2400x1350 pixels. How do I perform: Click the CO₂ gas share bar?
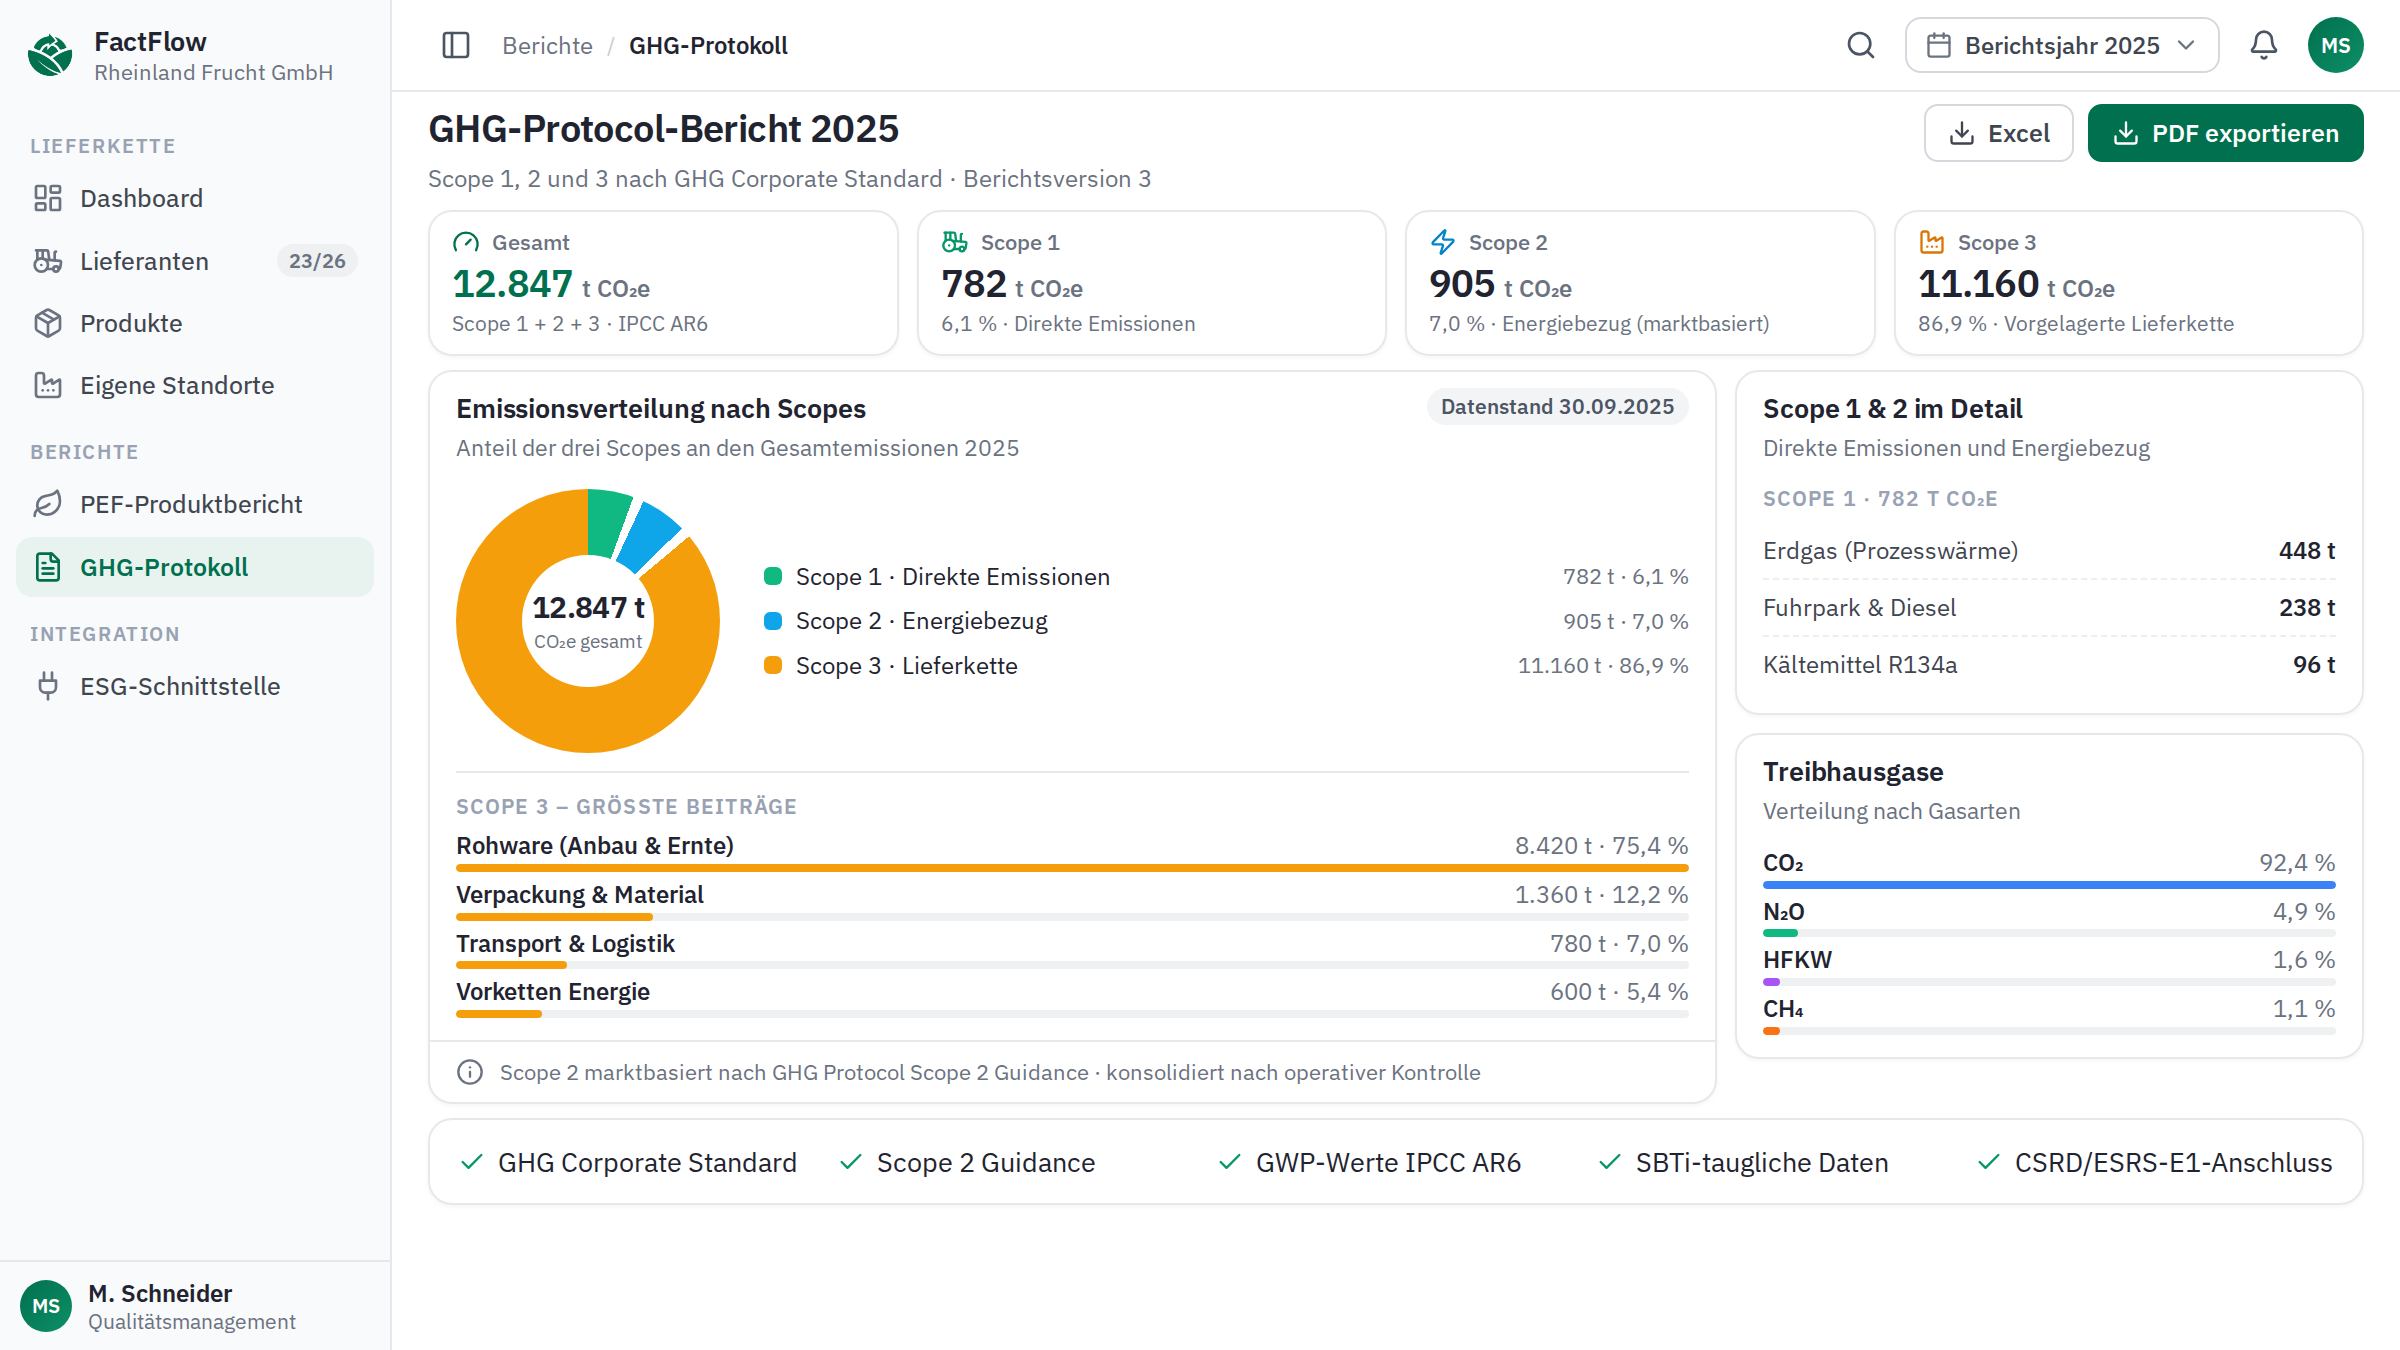coord(2049,885)
